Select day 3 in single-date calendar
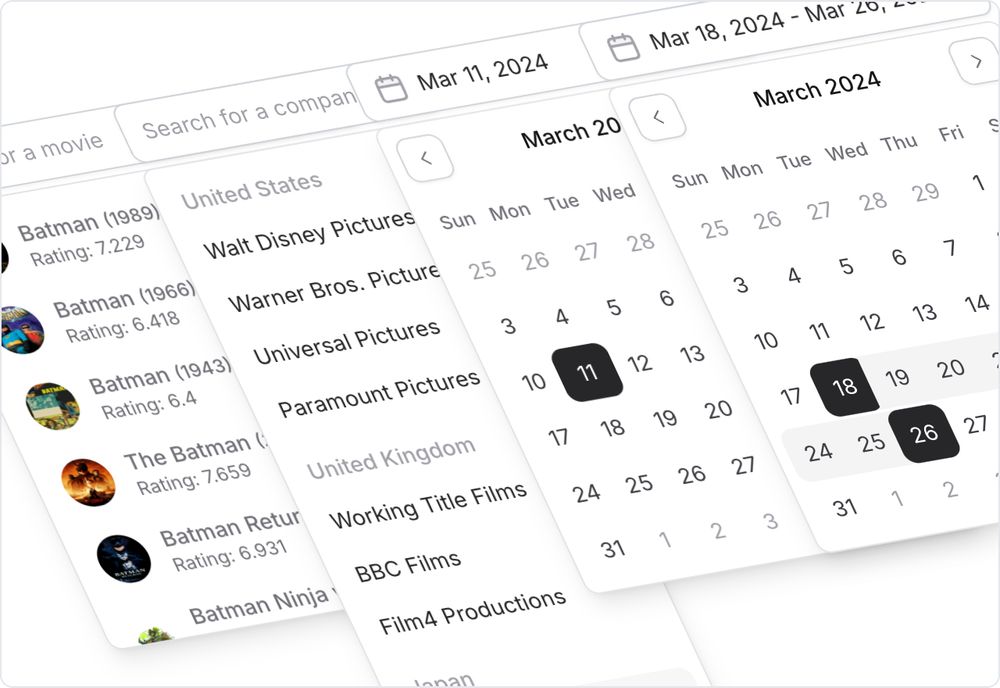 [x=508, y=326]
